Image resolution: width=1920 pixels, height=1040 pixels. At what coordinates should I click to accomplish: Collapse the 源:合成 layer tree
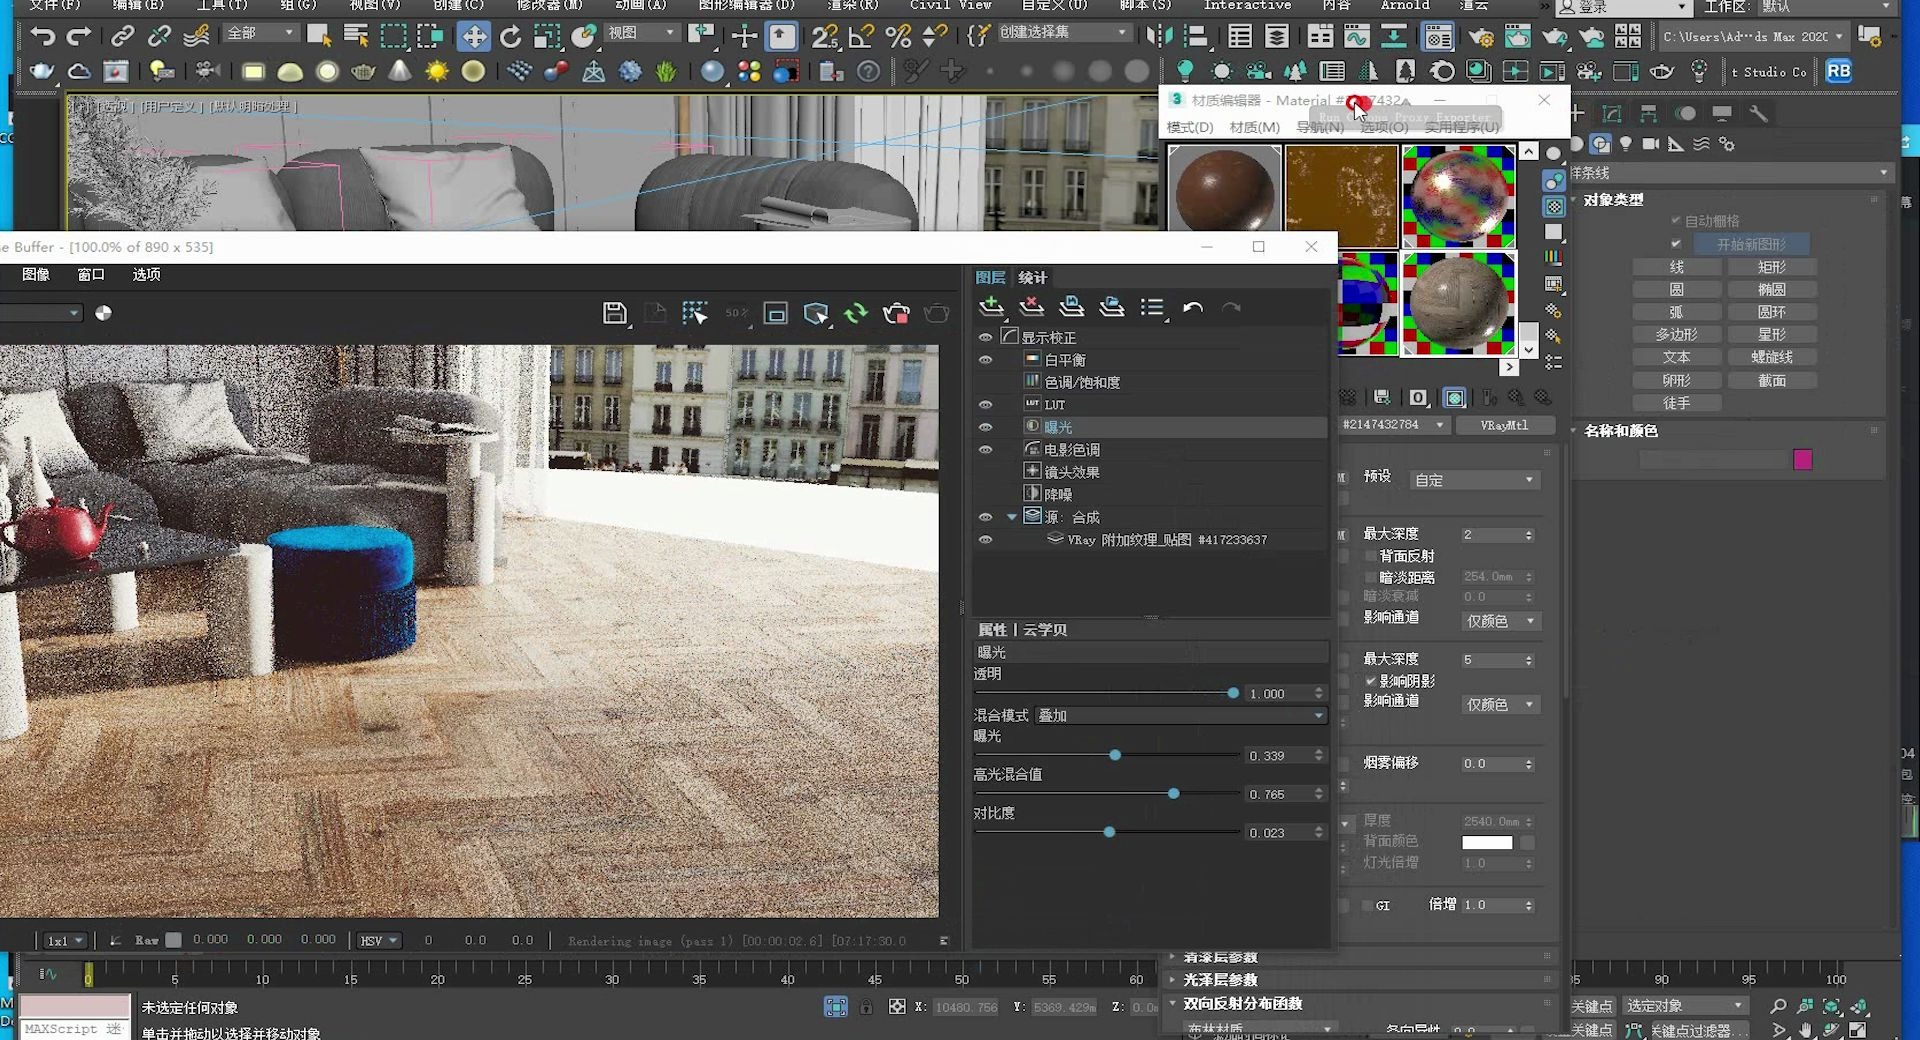(x=1012, y=517)
